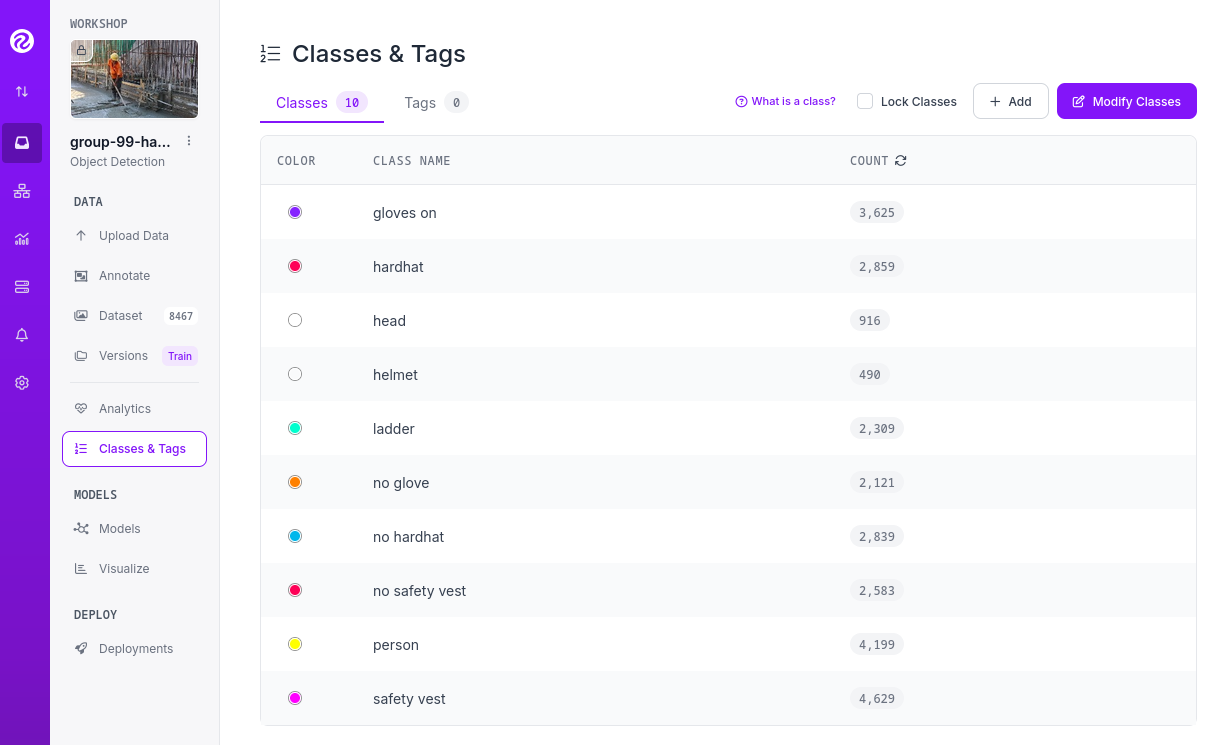Screen dimensions: 1216x745
Task: Open Upload Data in sidebar
Action: click(x=134, y=236)
